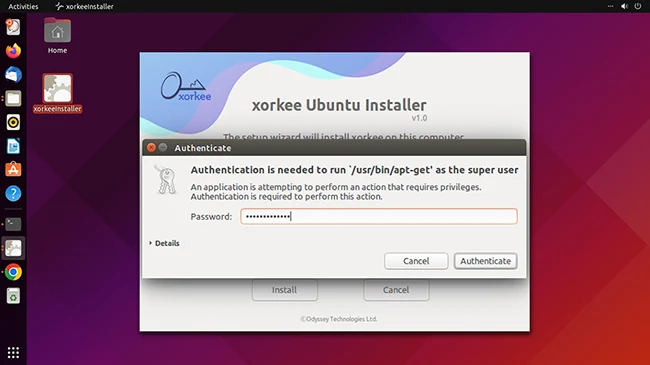Click the Authenticate dialog title bar
Viewport: 650px width, 365px height.
point(334,148)
